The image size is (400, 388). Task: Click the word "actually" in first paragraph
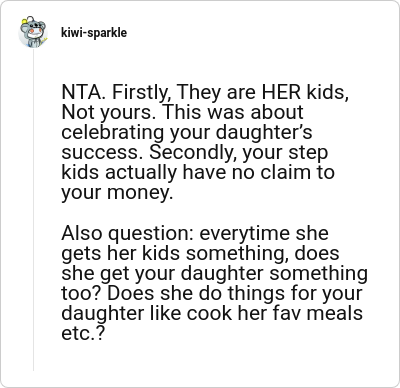pos(140,173)
